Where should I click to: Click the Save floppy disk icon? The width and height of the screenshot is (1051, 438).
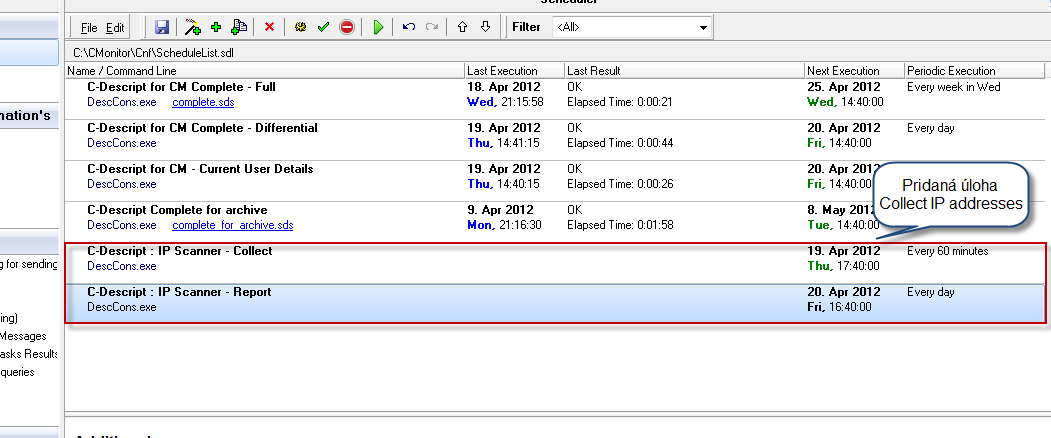click(162, 27)
